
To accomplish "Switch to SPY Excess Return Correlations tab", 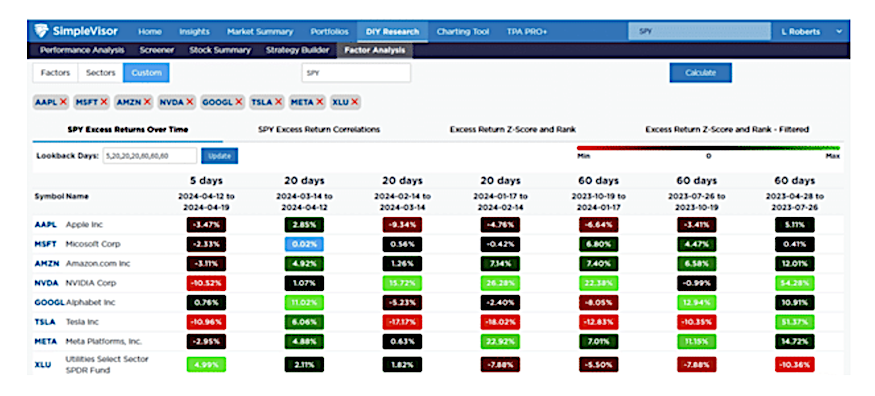I will 319,129.
